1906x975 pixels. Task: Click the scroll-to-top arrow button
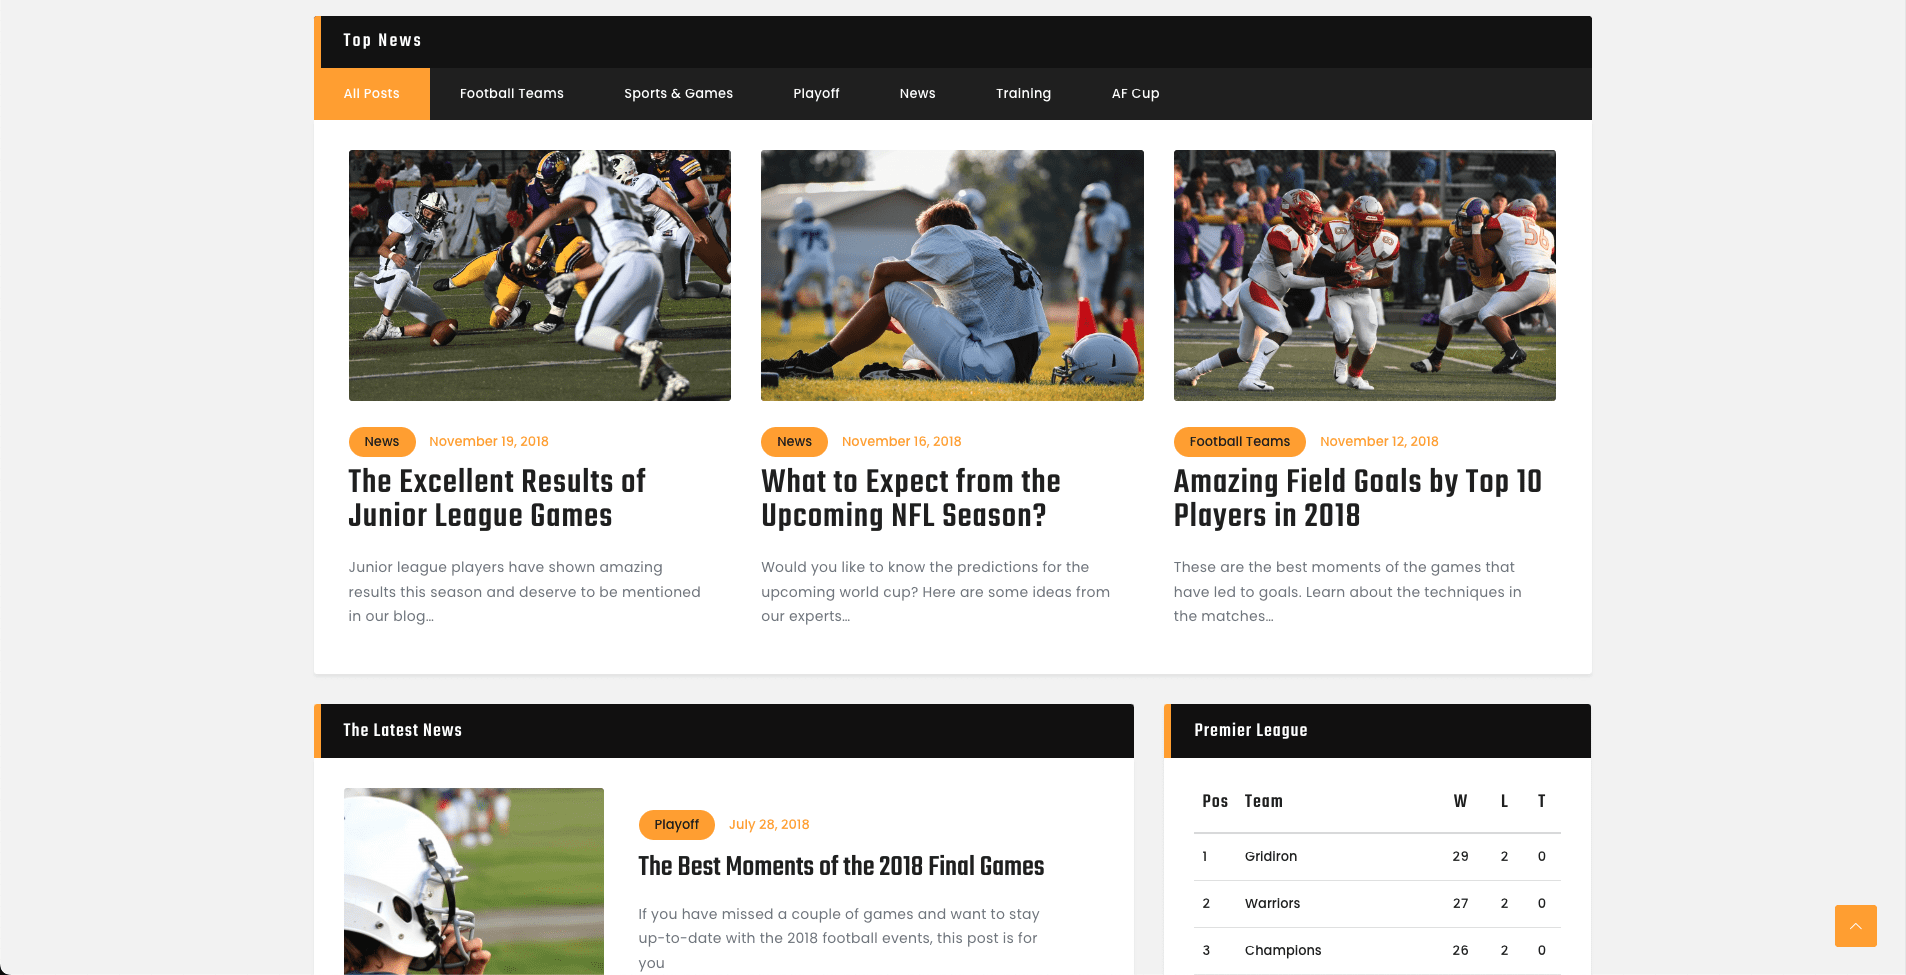[x=1855, y=926]
